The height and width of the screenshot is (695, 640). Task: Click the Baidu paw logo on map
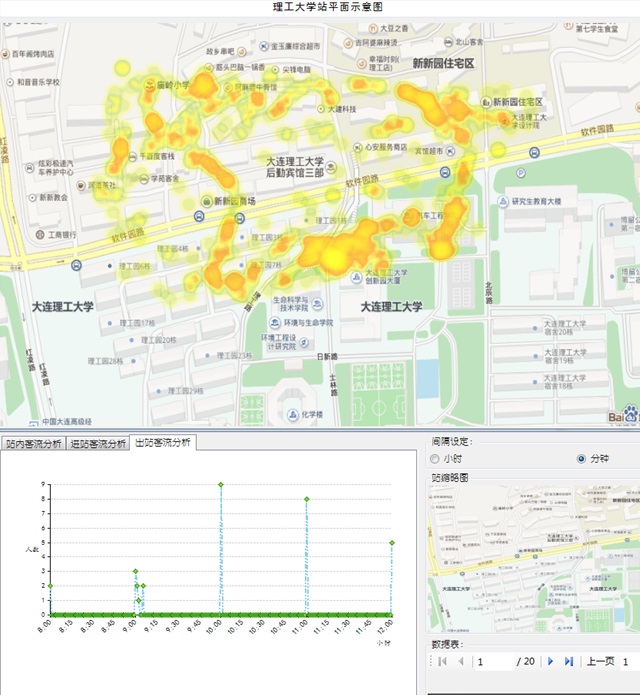click(x=629, y=415)
